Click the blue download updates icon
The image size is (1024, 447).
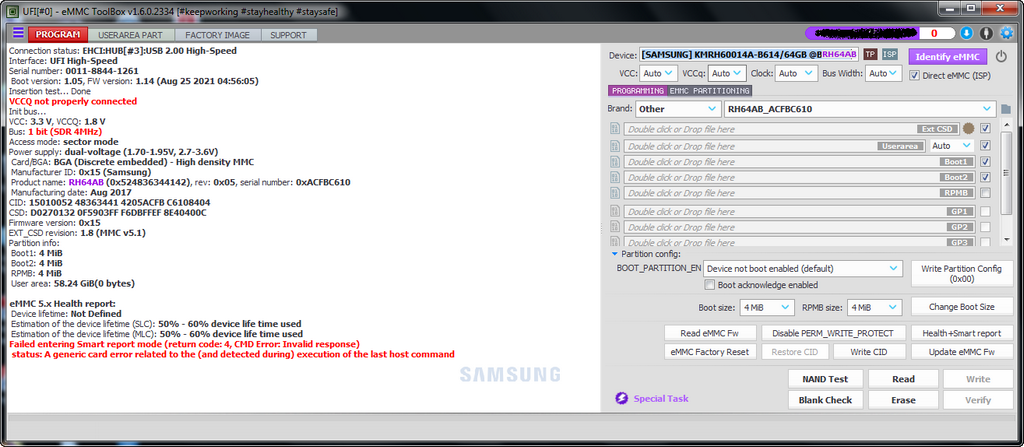[967, 33]
